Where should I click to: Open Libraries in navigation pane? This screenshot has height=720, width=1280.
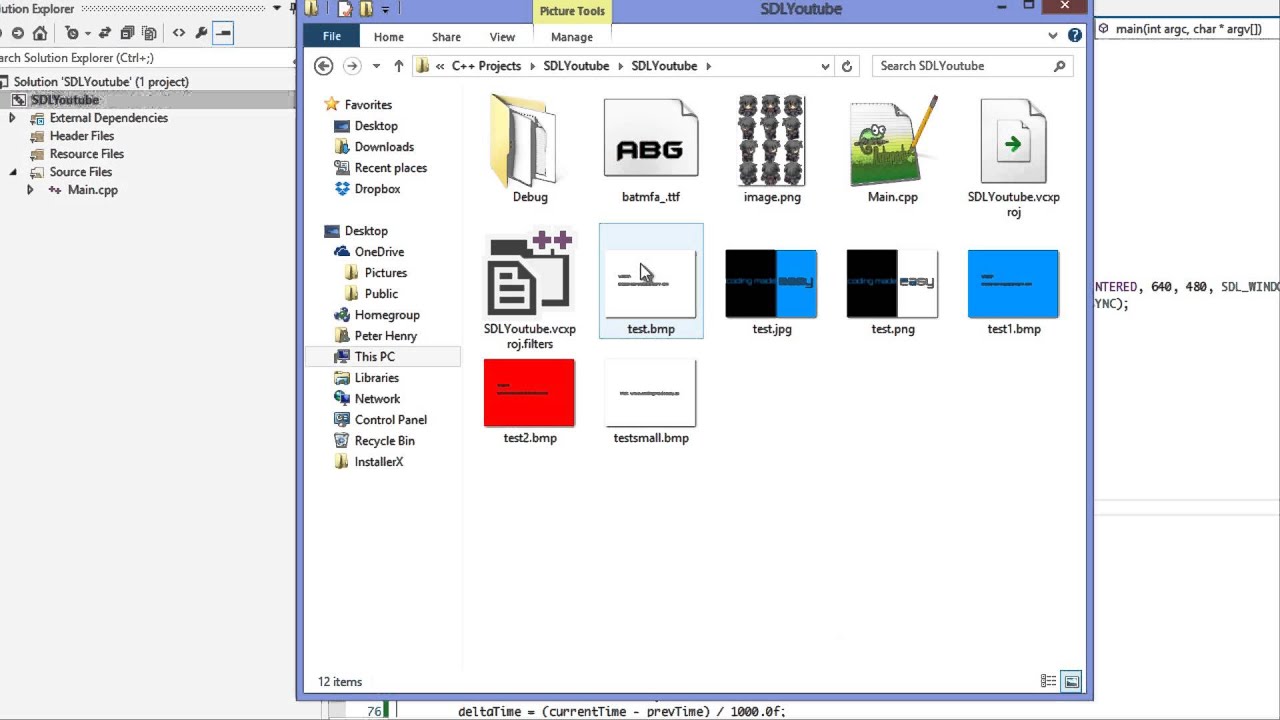click(x=376, y=378)
